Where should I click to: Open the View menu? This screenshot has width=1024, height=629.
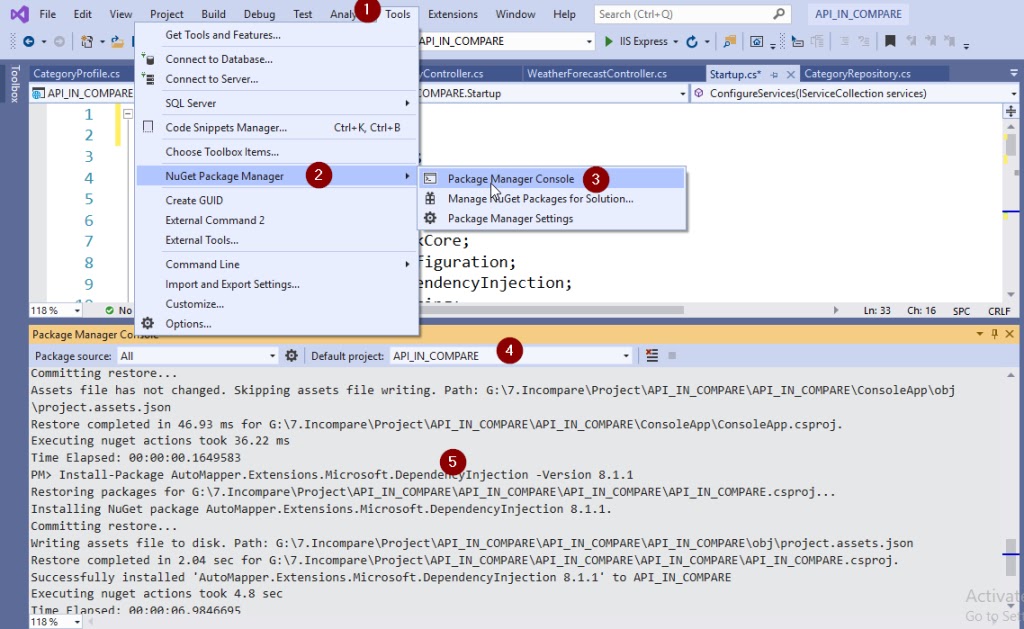(120, 14)
